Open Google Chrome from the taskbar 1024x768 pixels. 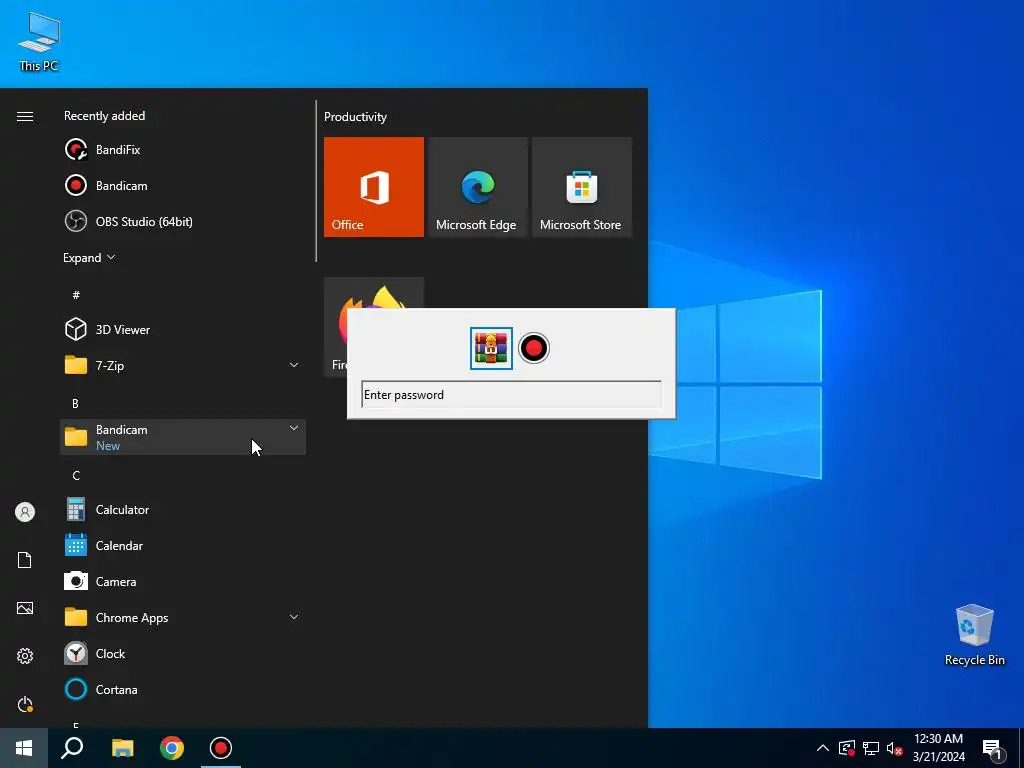[172, 748]
